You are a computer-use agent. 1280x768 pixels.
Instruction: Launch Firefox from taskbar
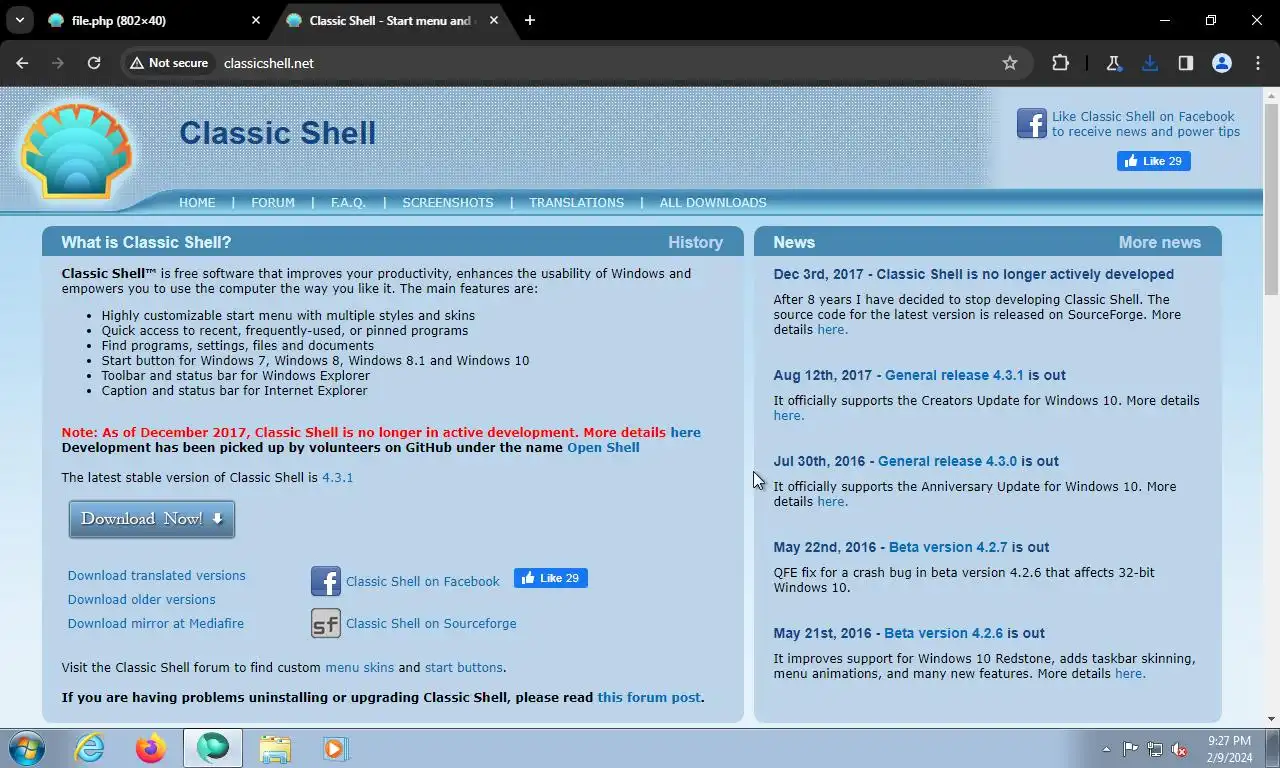[x=151, y=748]
